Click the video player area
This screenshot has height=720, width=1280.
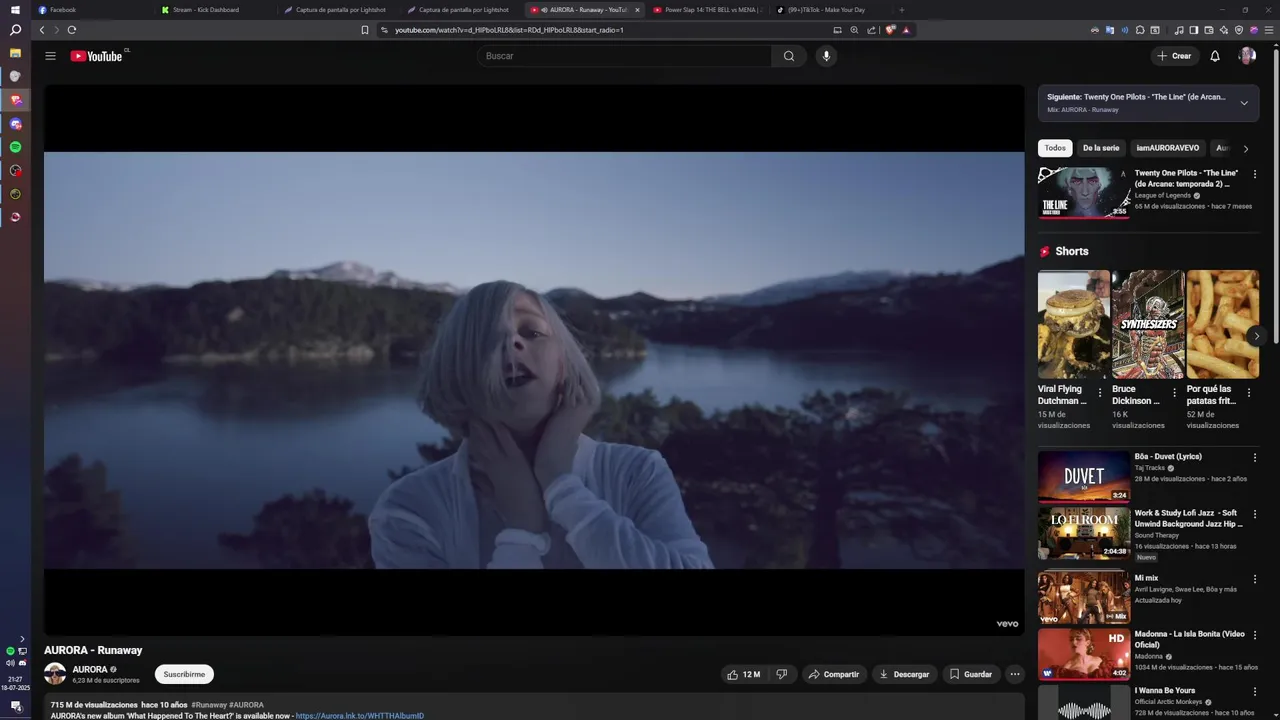tap(534, 360)
